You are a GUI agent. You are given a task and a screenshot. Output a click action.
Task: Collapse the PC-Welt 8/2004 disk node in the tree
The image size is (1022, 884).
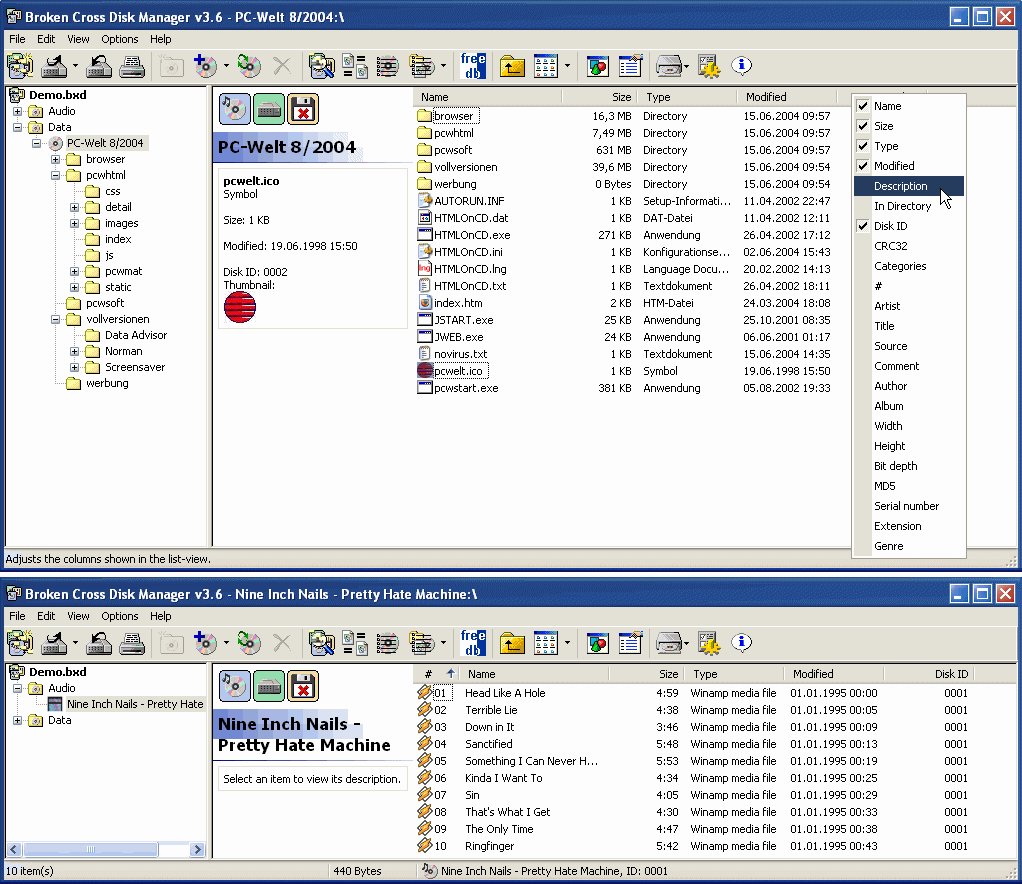[x=36, y=143]
